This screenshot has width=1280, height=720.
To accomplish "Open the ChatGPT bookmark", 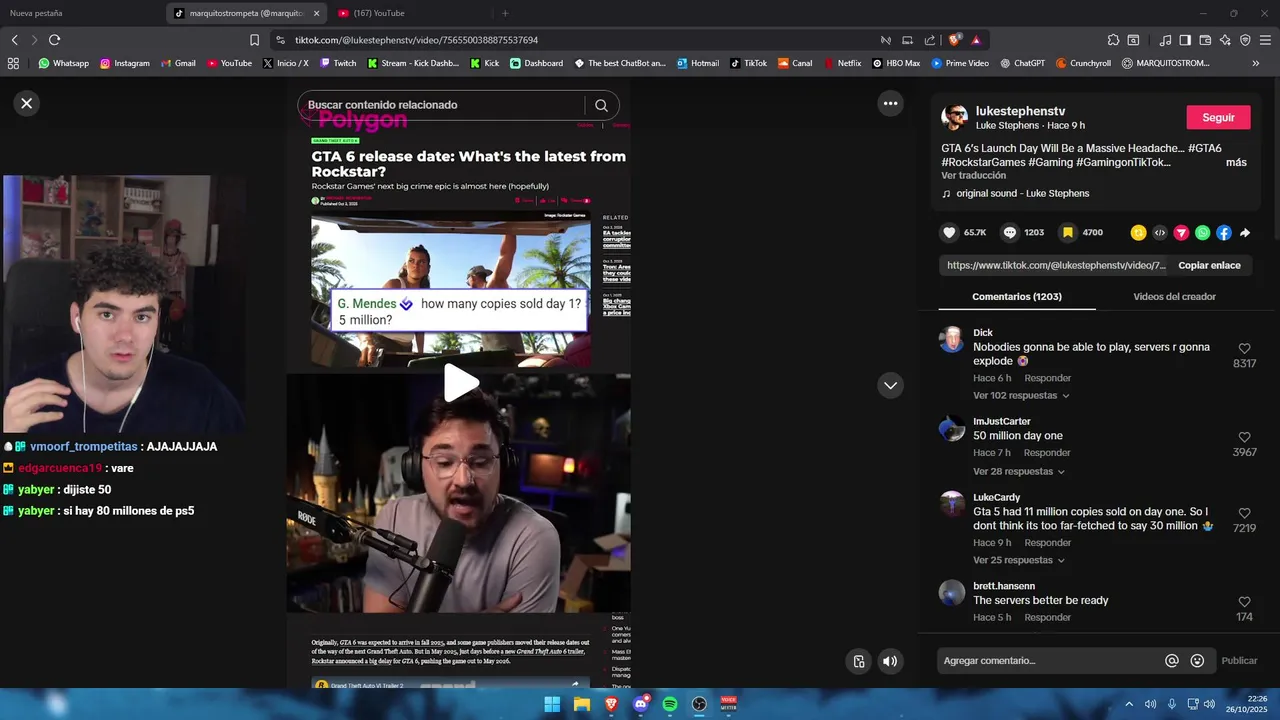I will 1022,63.
